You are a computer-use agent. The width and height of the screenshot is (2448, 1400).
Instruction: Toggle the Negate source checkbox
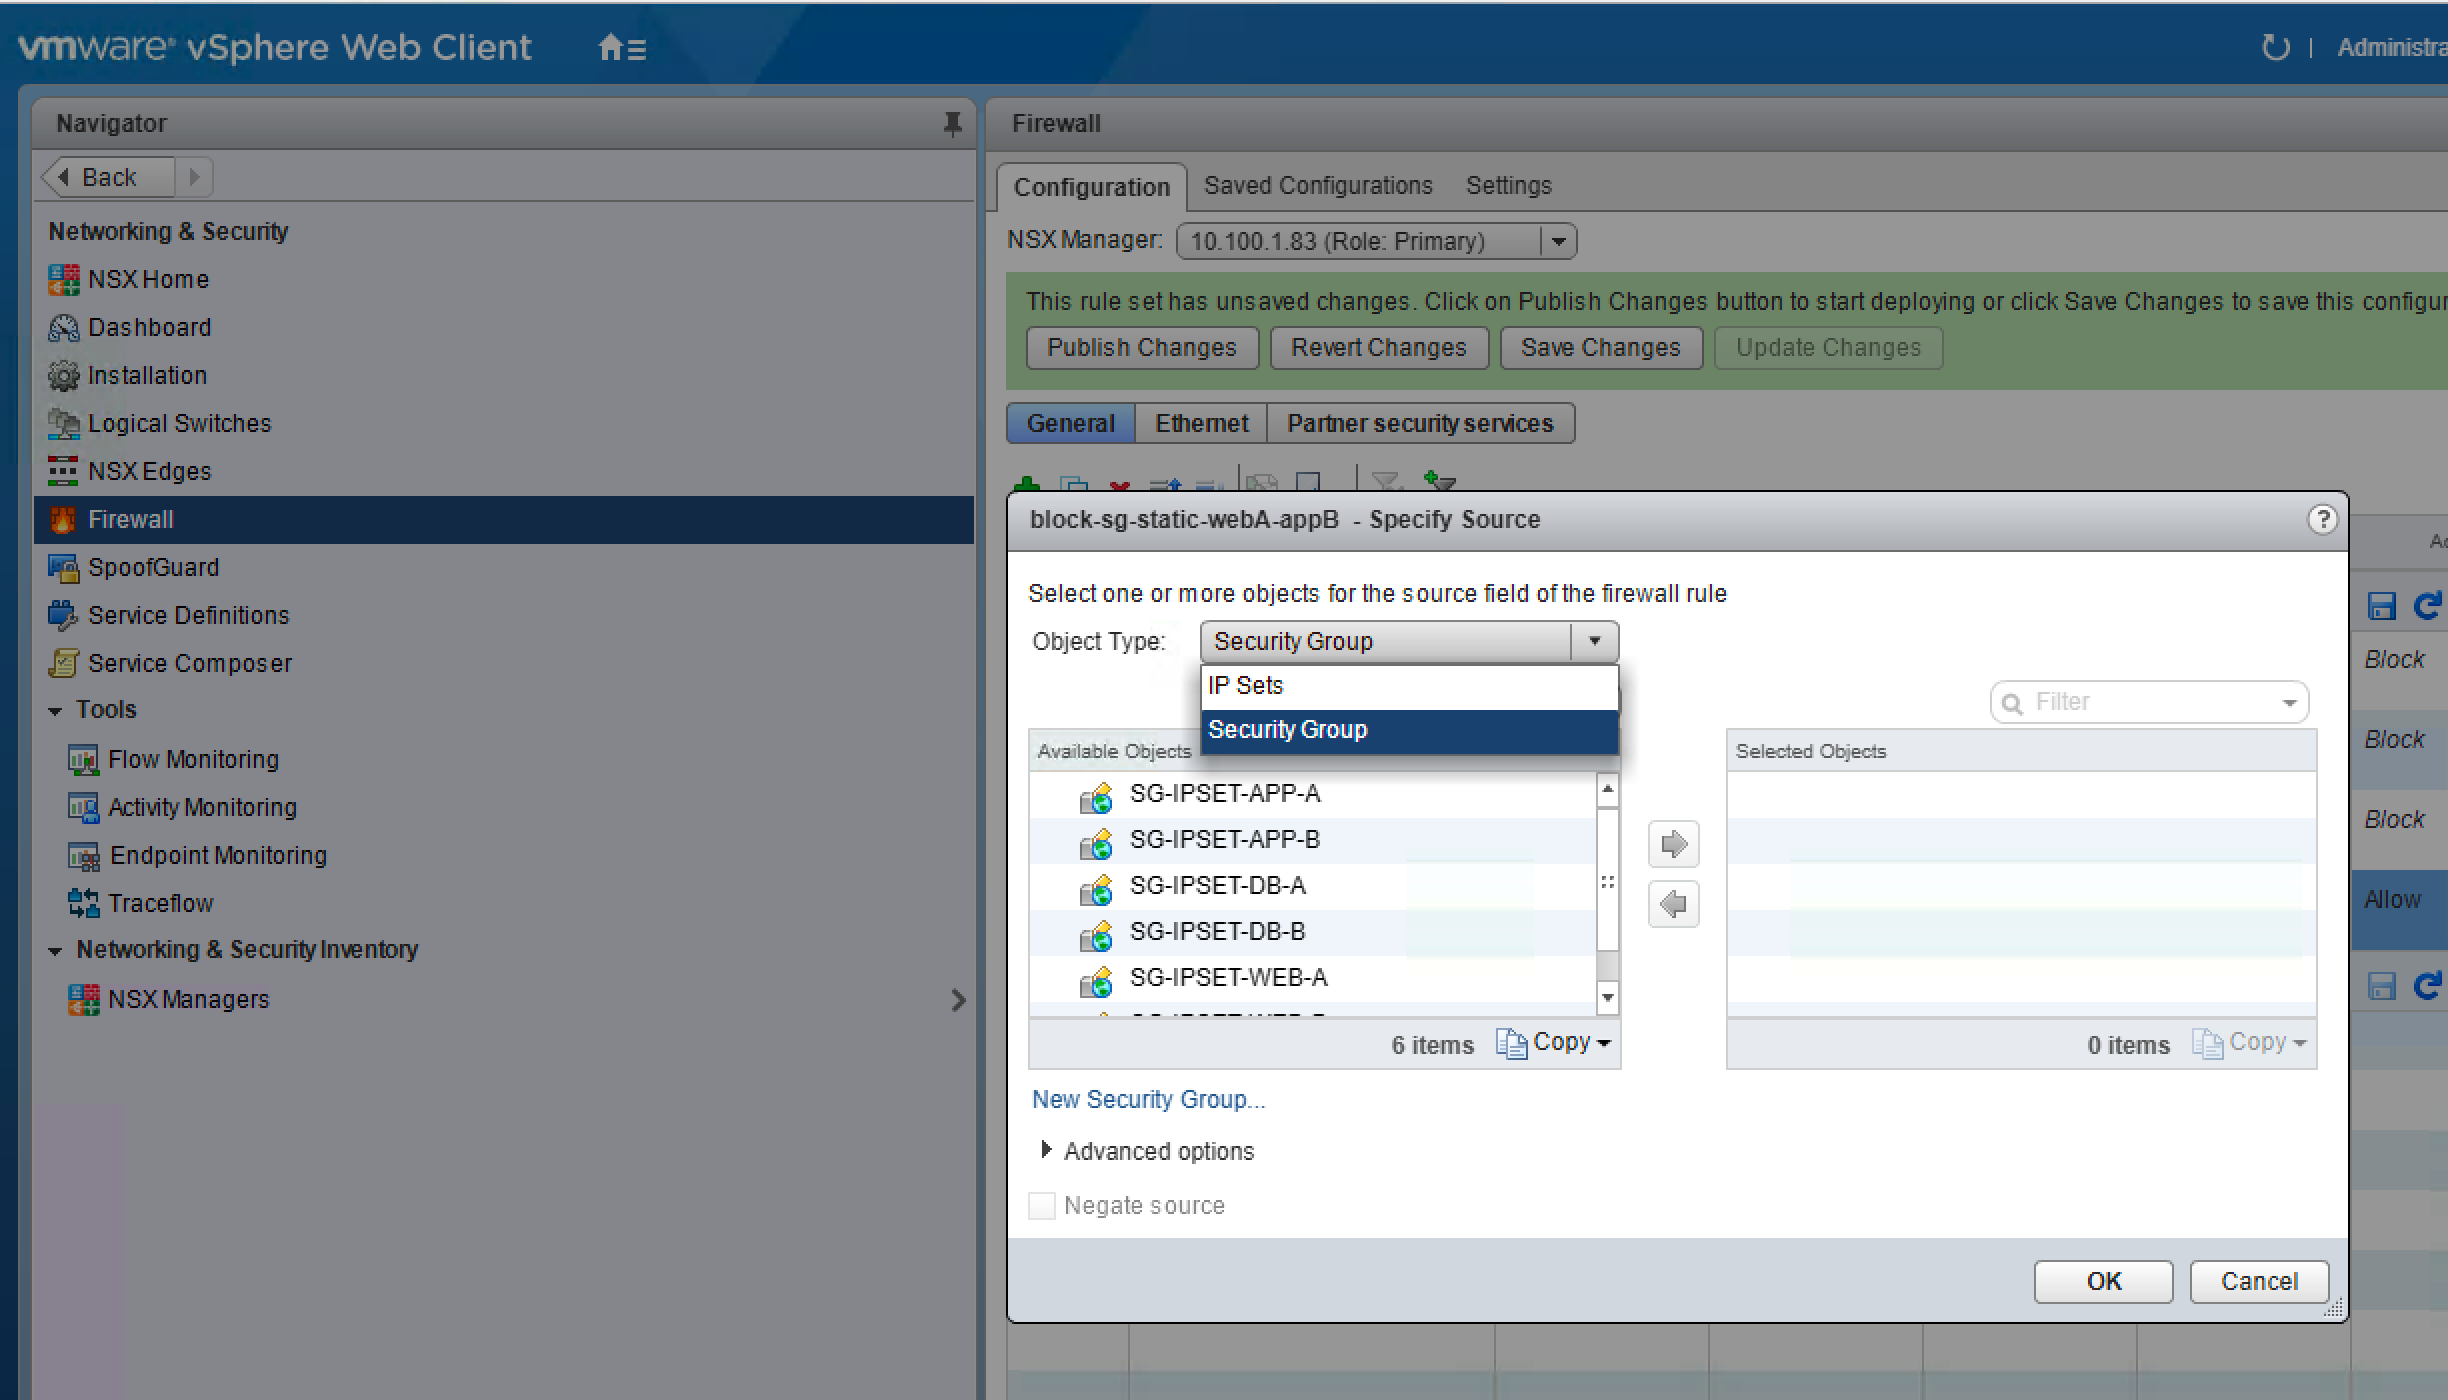click(x=1042, y=1205)
